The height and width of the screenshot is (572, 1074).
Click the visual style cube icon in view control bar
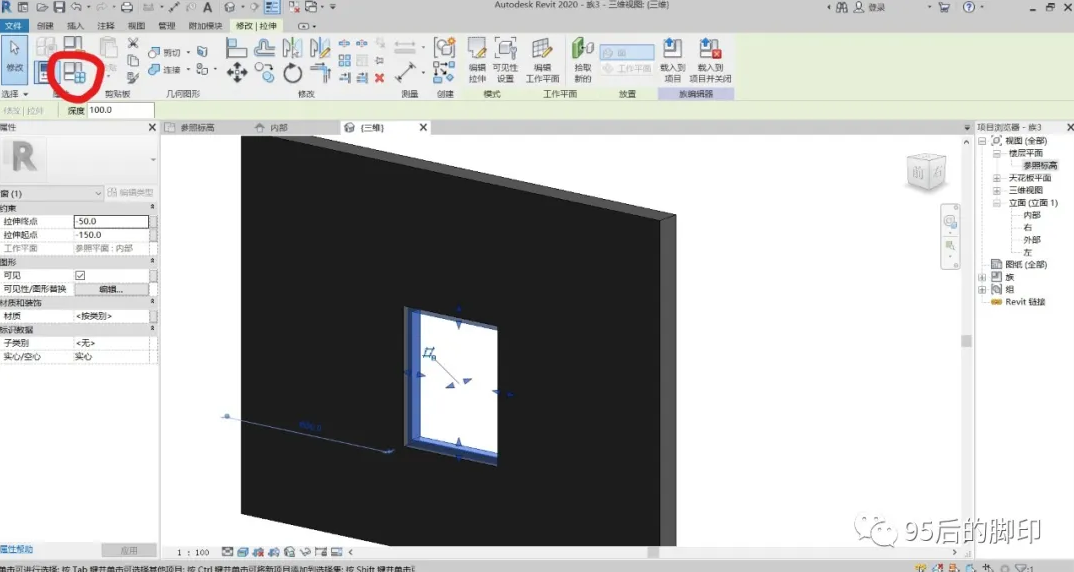[242, 551]
